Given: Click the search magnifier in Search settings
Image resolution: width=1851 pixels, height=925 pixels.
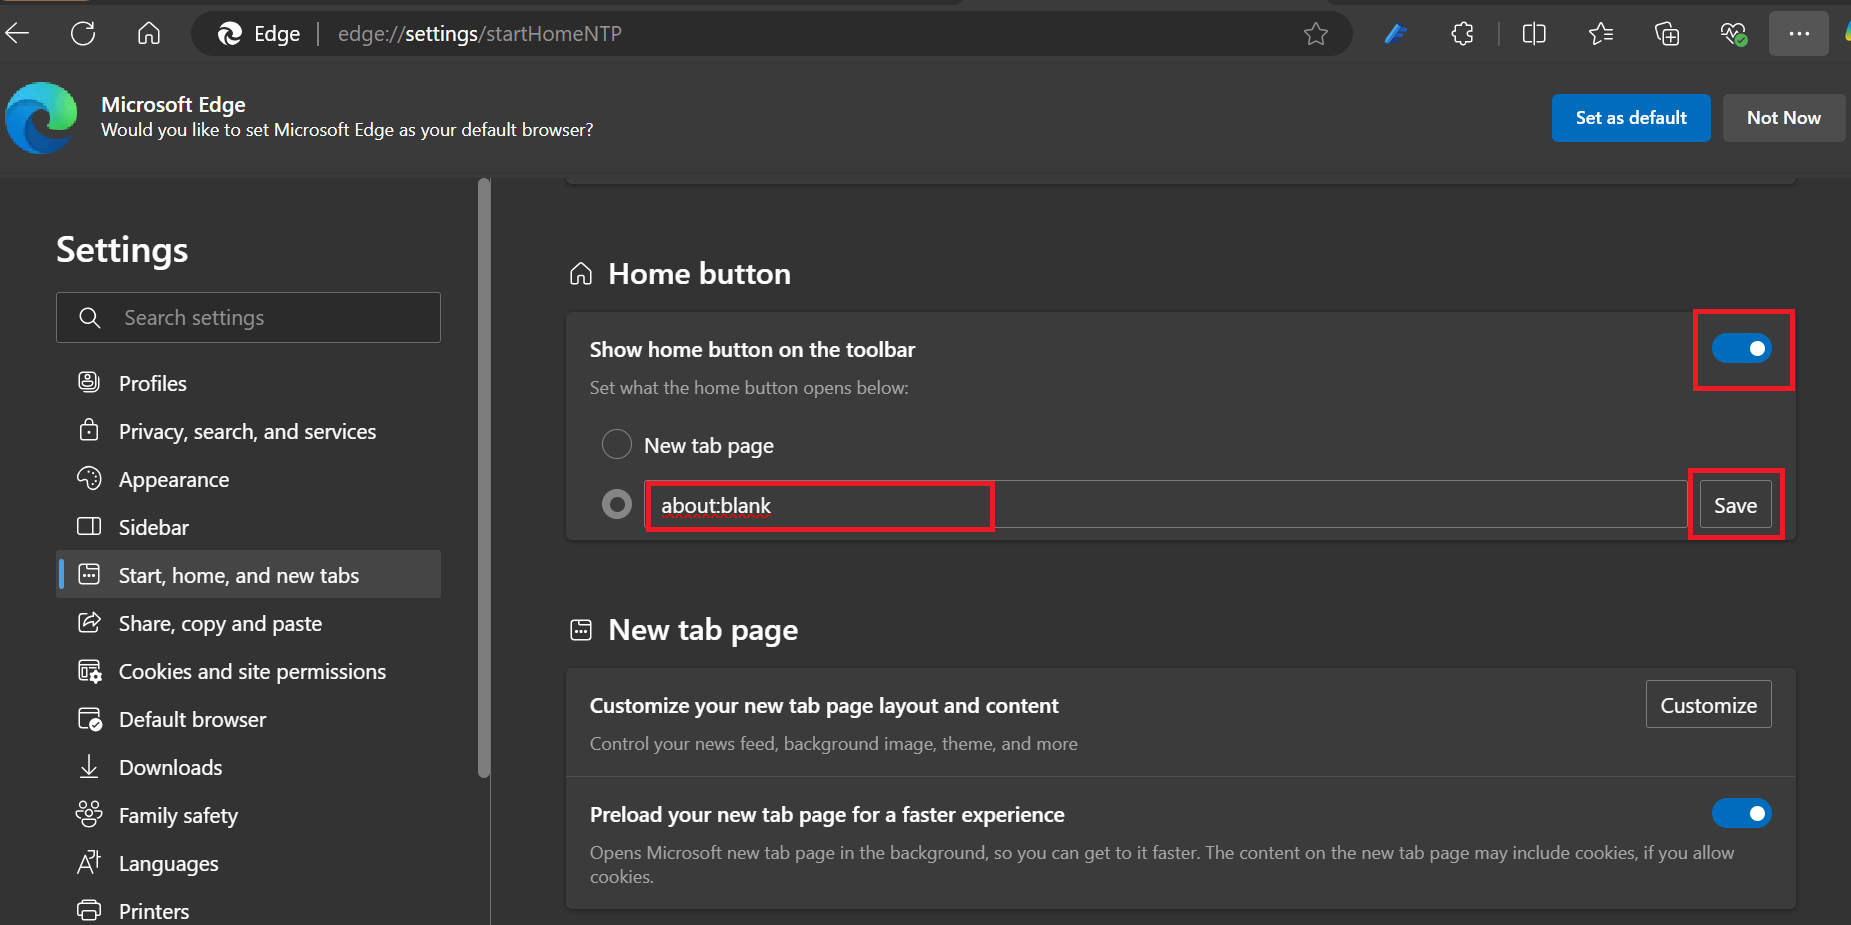Looking at the screenshot, I should point(90,318).
